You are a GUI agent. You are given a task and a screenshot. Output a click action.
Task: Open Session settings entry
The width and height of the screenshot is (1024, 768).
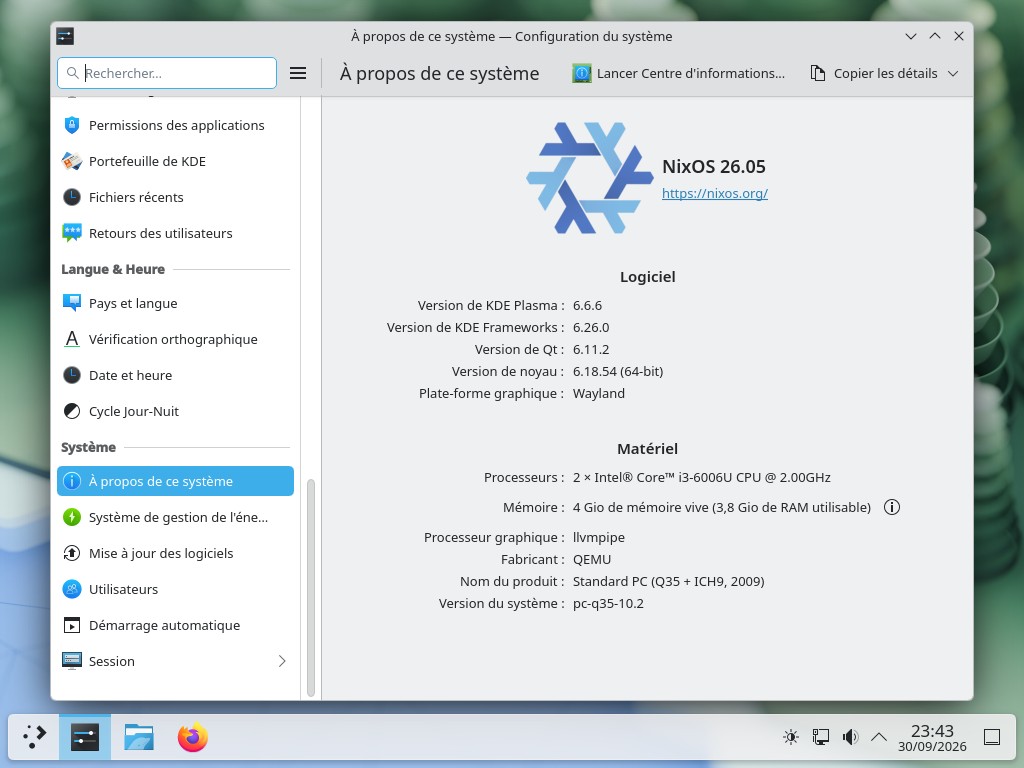175,662
